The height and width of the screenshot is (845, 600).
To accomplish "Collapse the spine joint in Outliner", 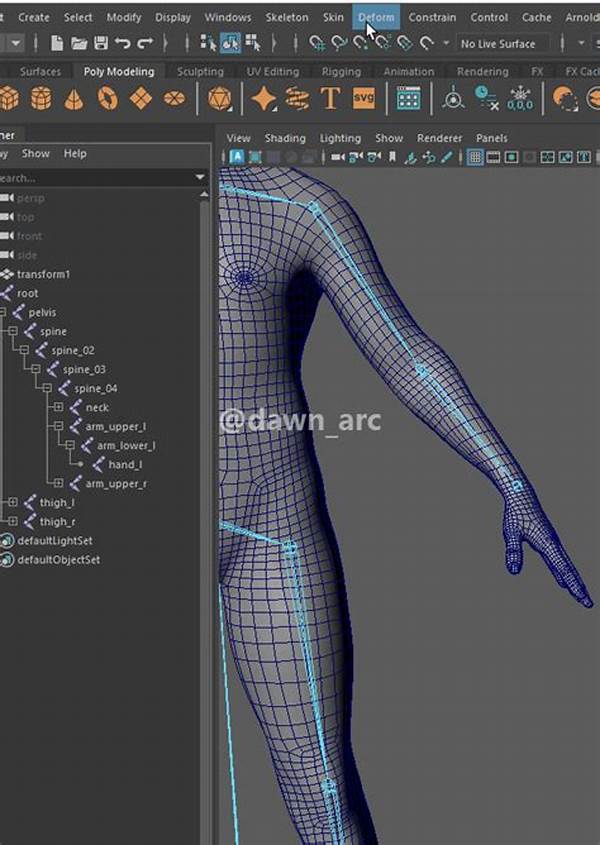I will tap(13, 331).
